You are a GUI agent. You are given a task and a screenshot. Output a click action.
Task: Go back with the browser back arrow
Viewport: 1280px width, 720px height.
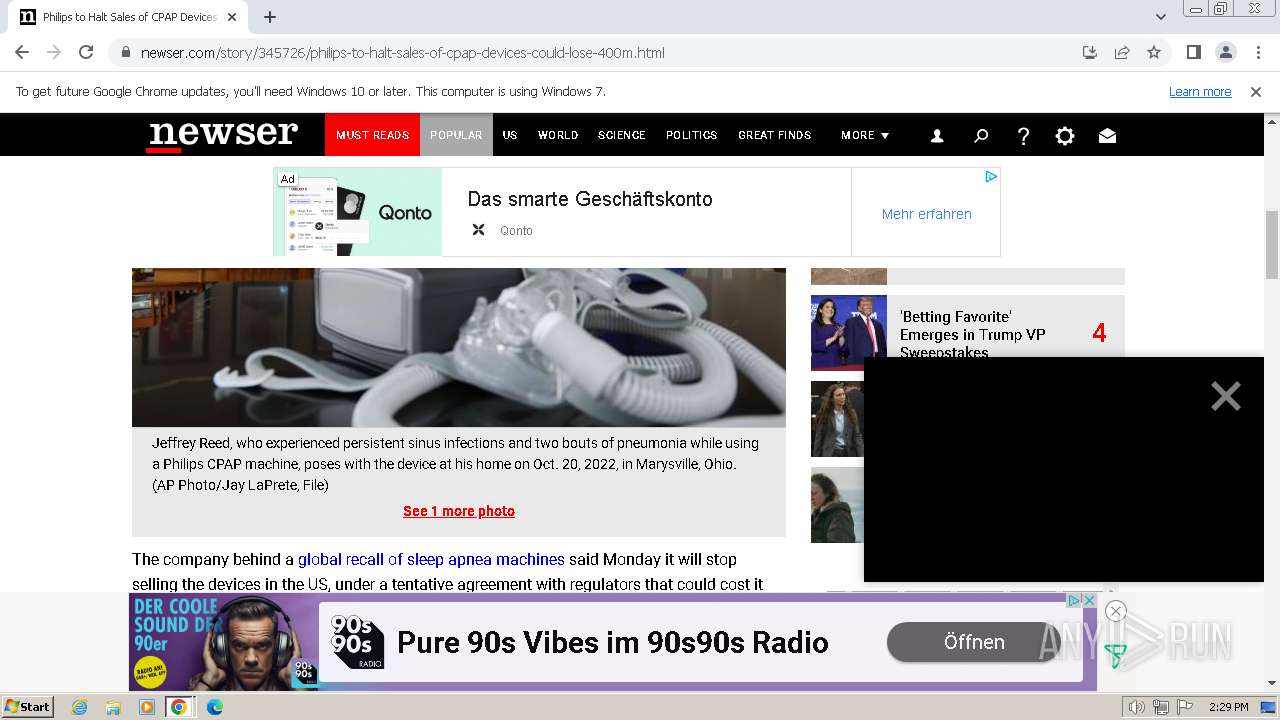pos(22,52)
